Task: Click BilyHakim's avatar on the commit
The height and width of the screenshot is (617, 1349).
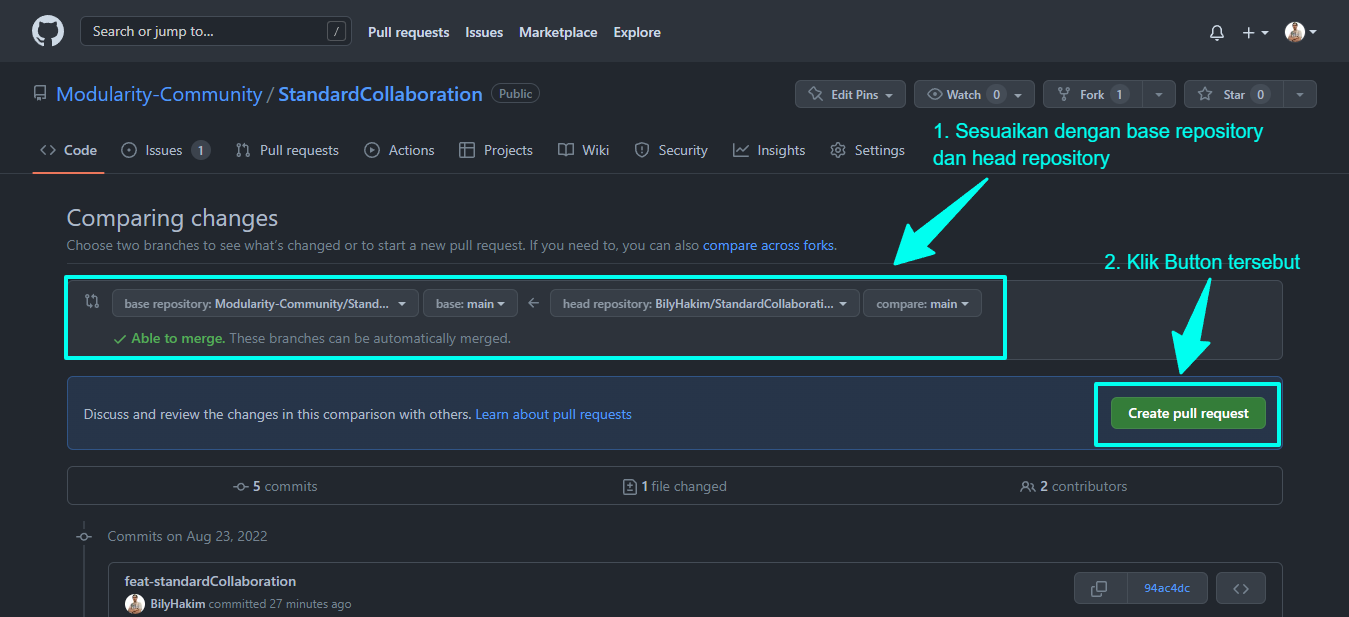Action: (135, 603)
